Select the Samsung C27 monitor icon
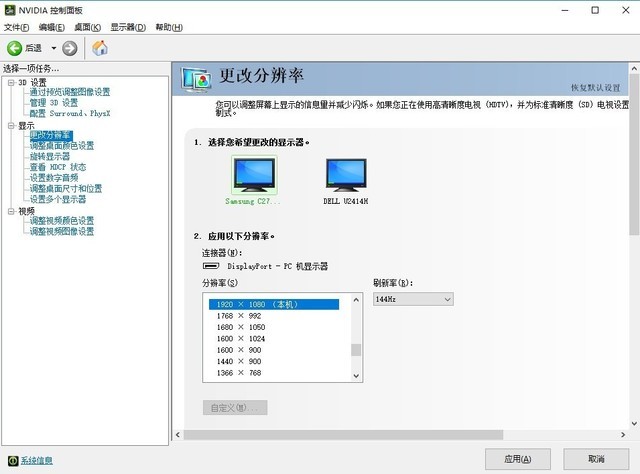Screen dimensions: 640x474 tap(254, 175)
